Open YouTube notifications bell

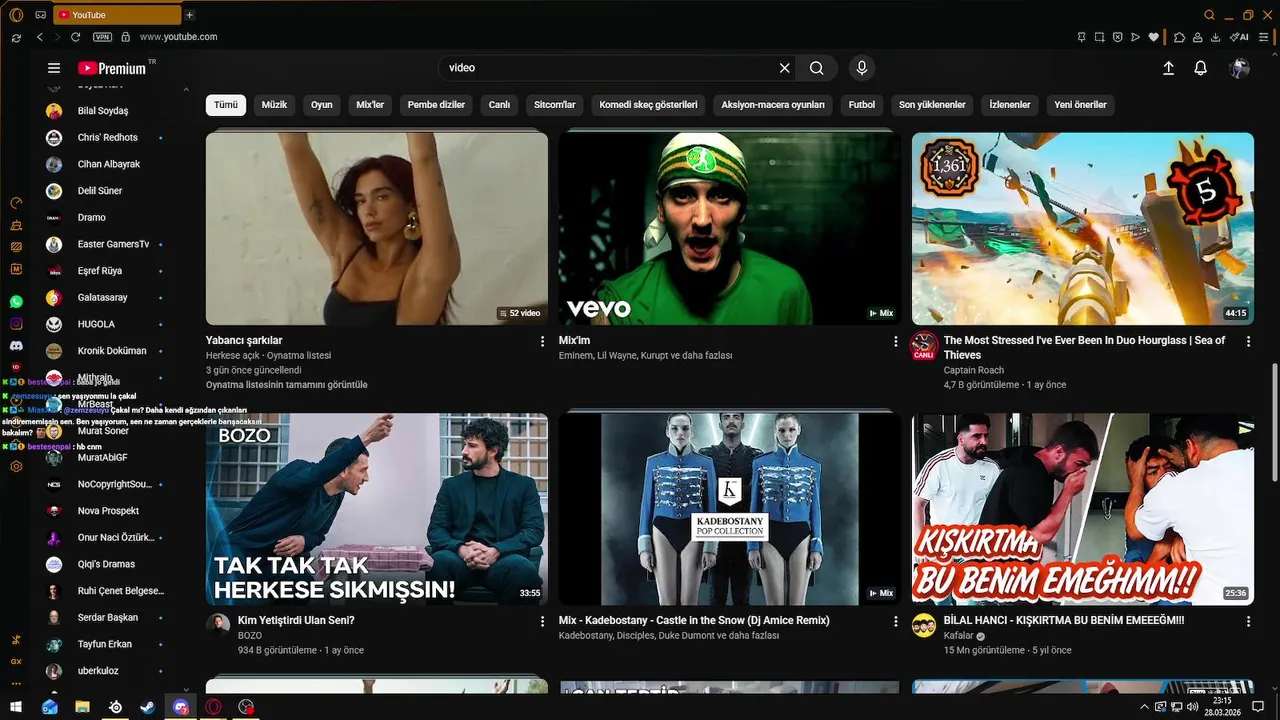(x=1201, y=68)
